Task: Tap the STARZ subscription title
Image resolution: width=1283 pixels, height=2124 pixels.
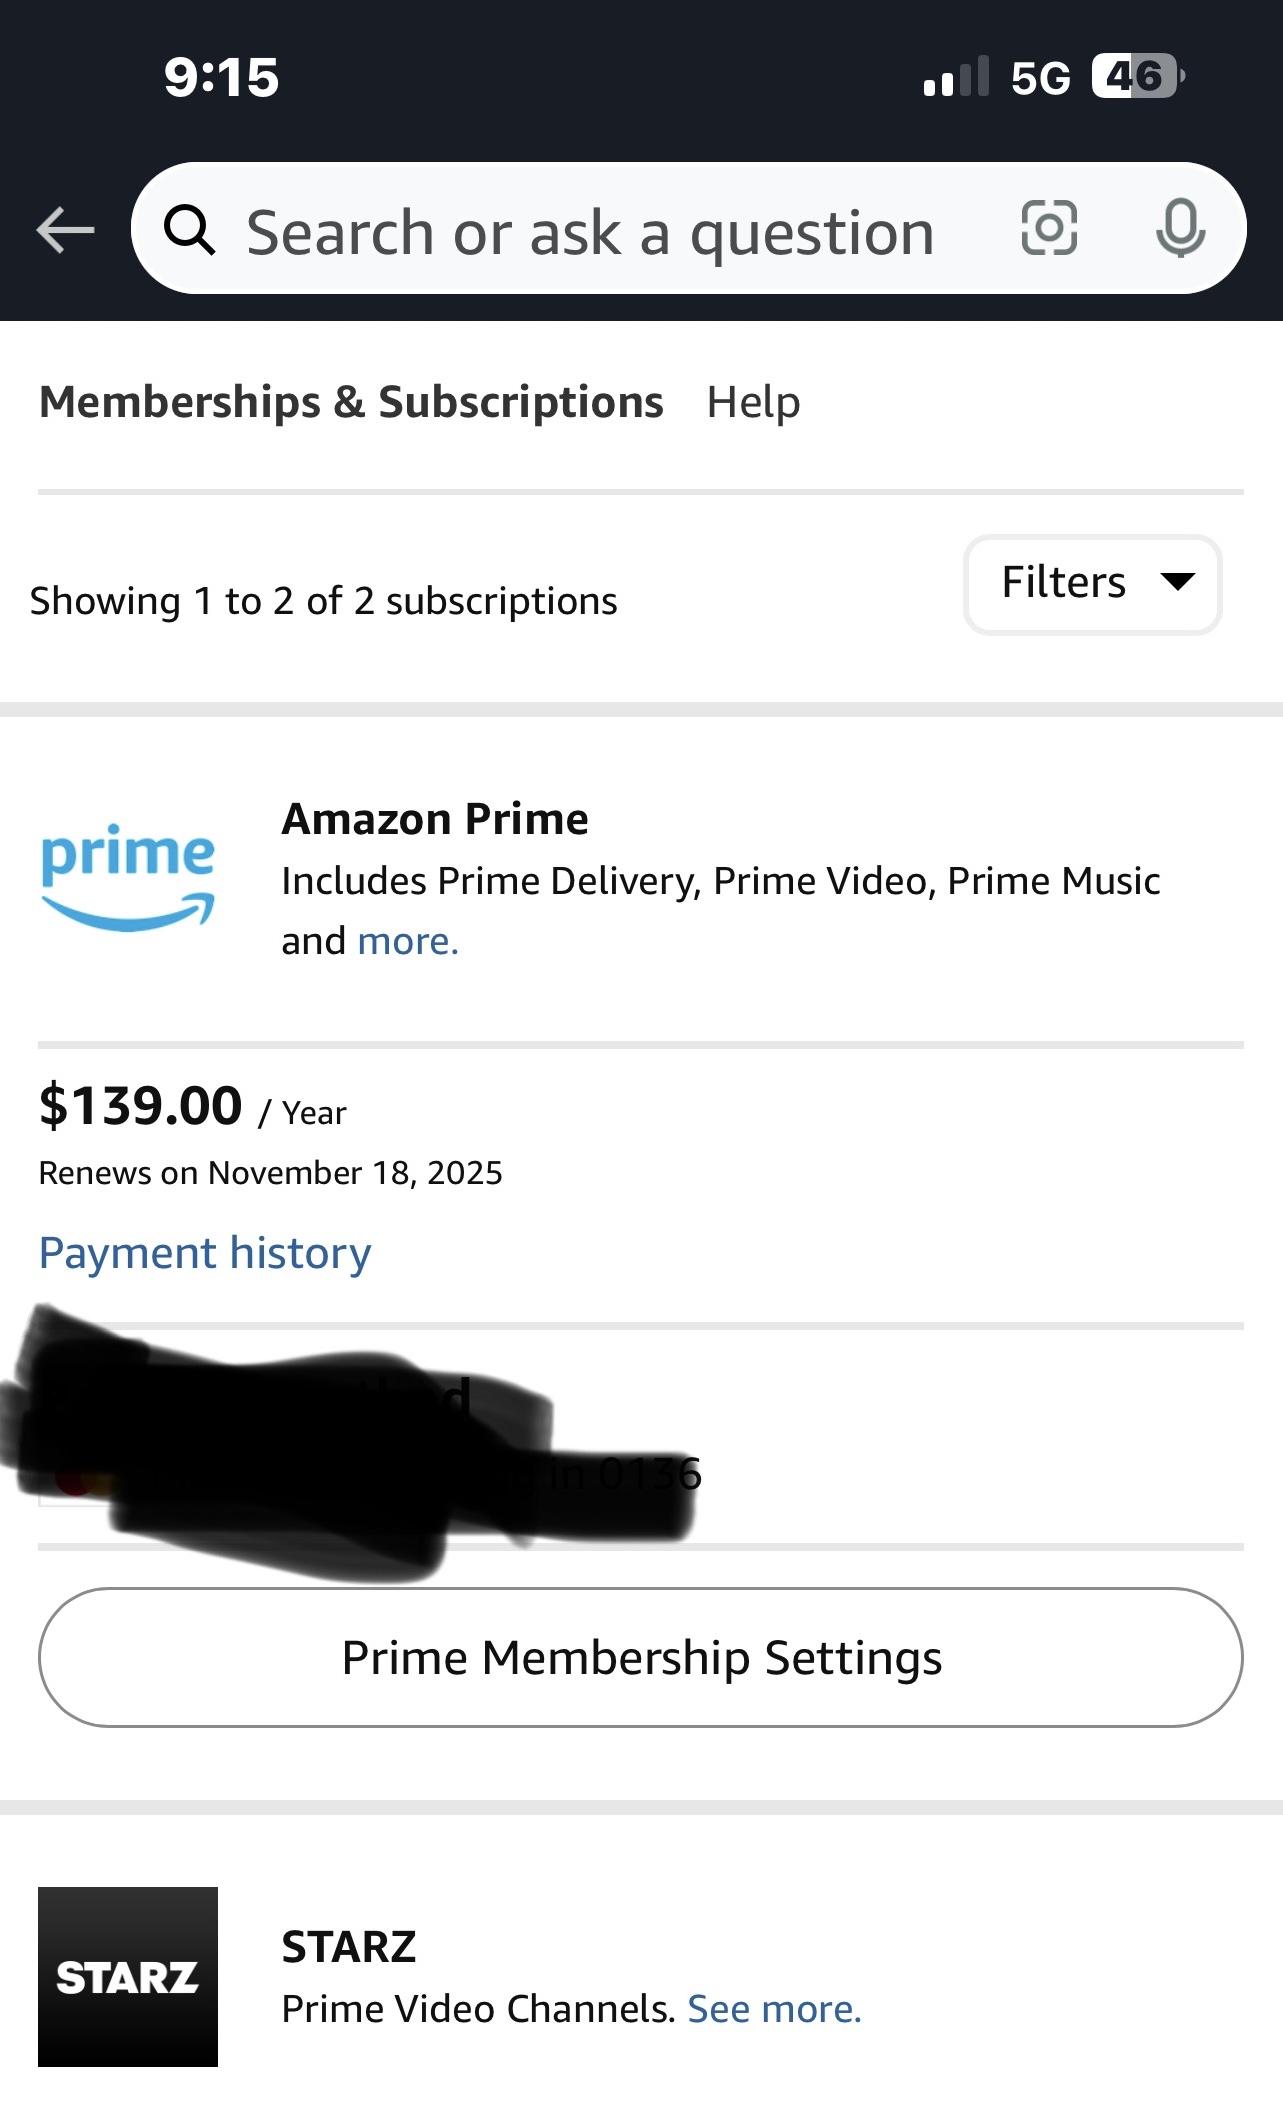Action: 349,1946
